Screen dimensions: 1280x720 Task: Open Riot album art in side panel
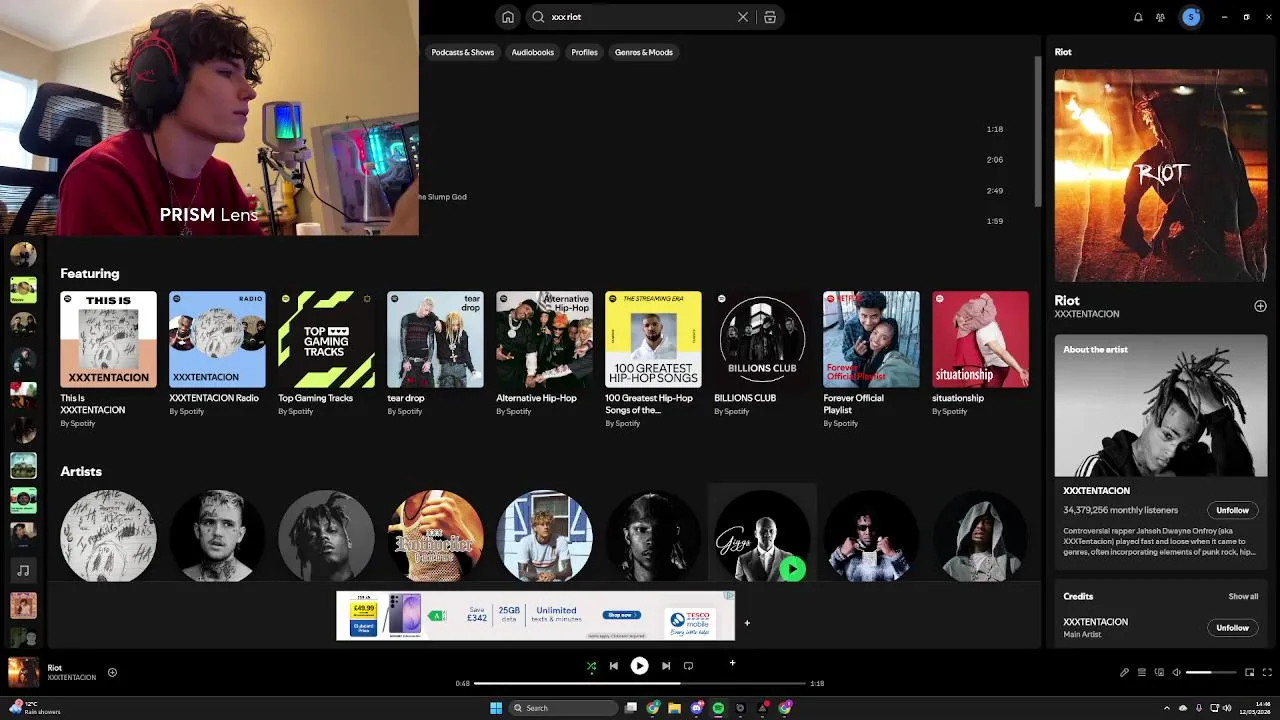point(1160,175)
